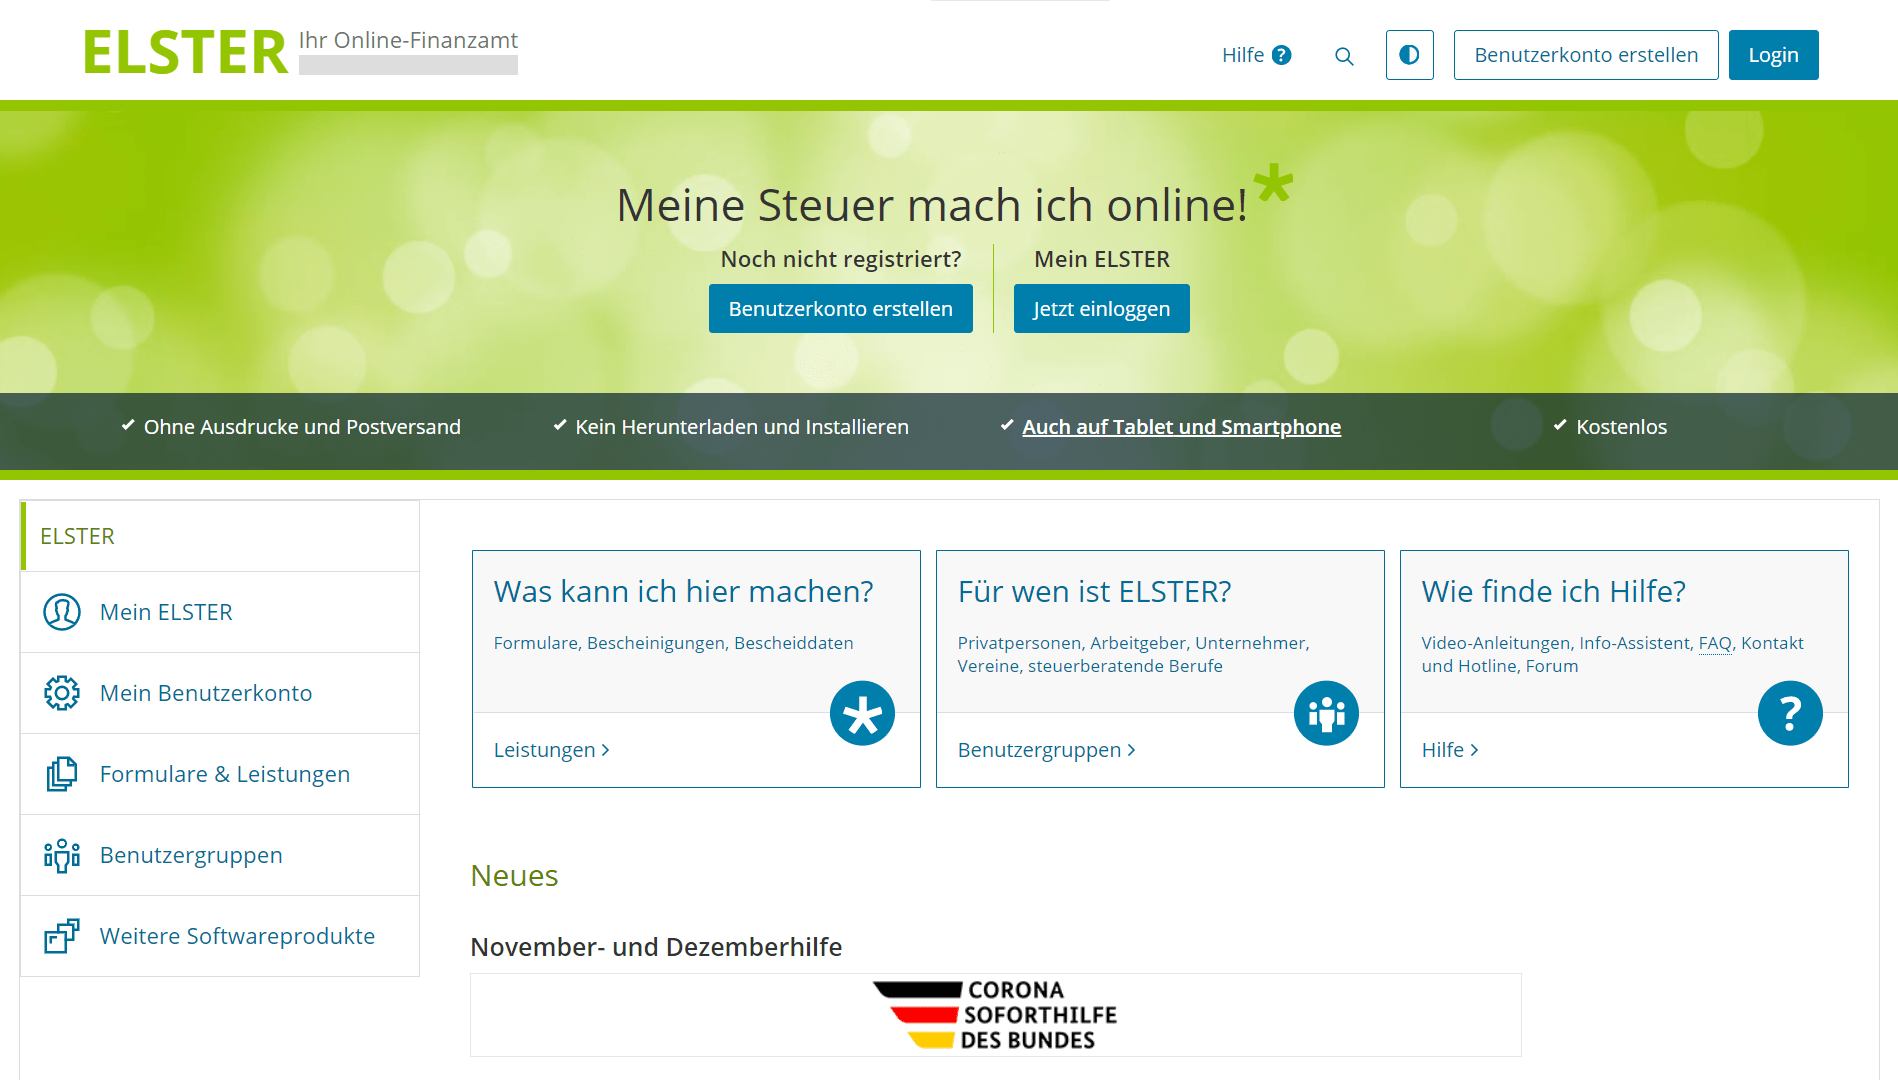Click the Benutzergruppen people icon in sidebar
Screen dimensions: 1898x1080
[62, 855]
